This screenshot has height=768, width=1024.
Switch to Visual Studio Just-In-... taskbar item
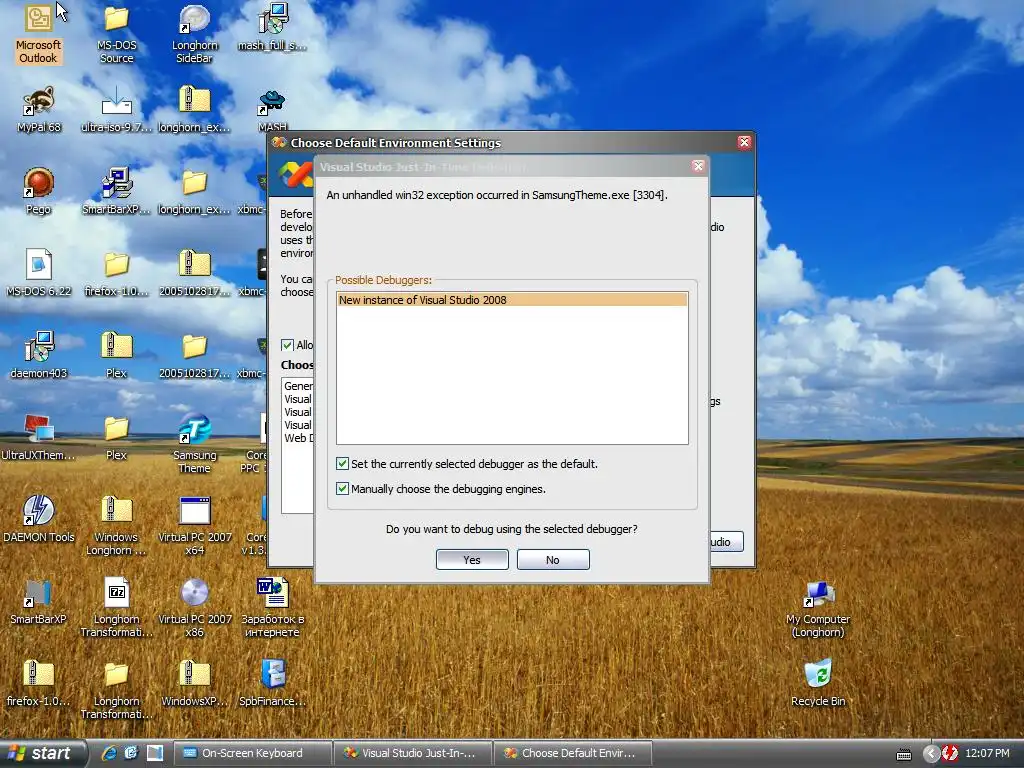click(412, 753)
